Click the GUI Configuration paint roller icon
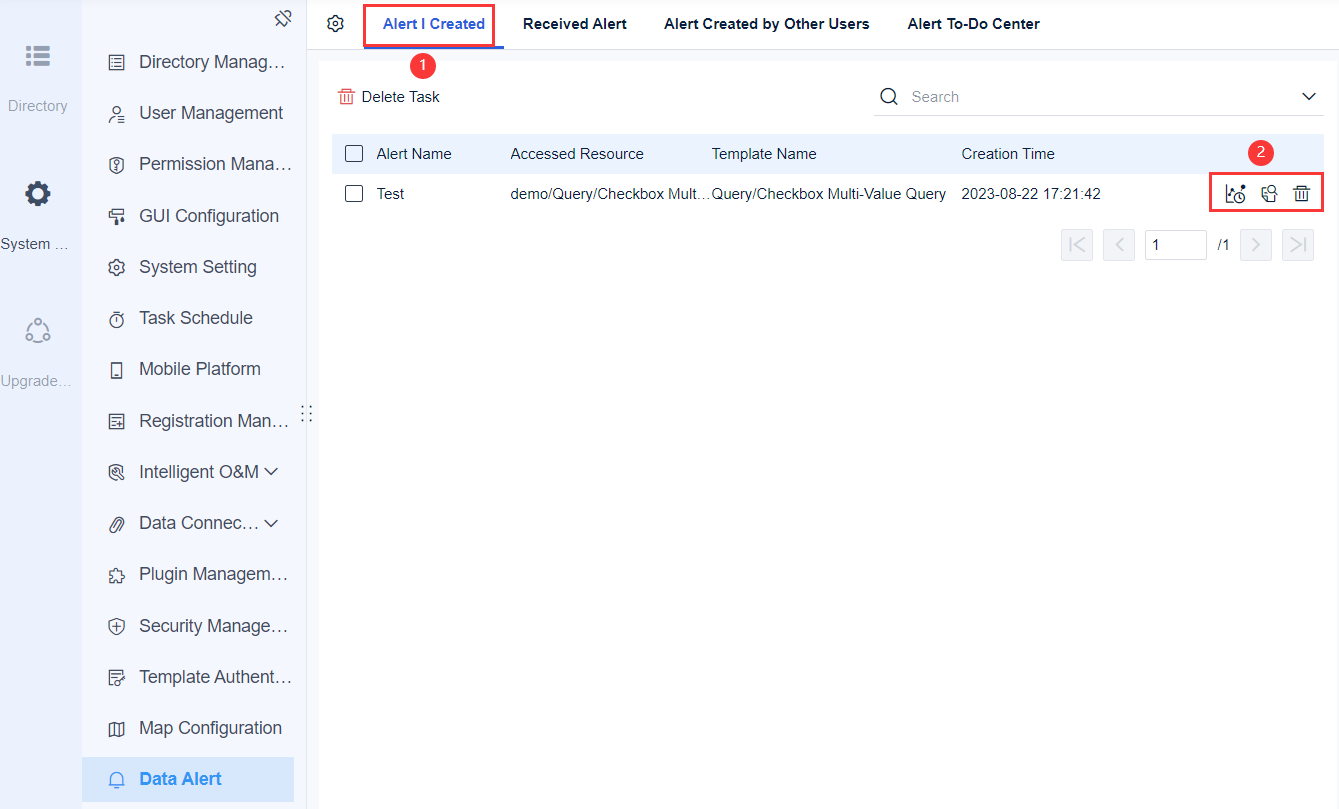This screenshot has height=809, width=1339. [x=117, y=217]
